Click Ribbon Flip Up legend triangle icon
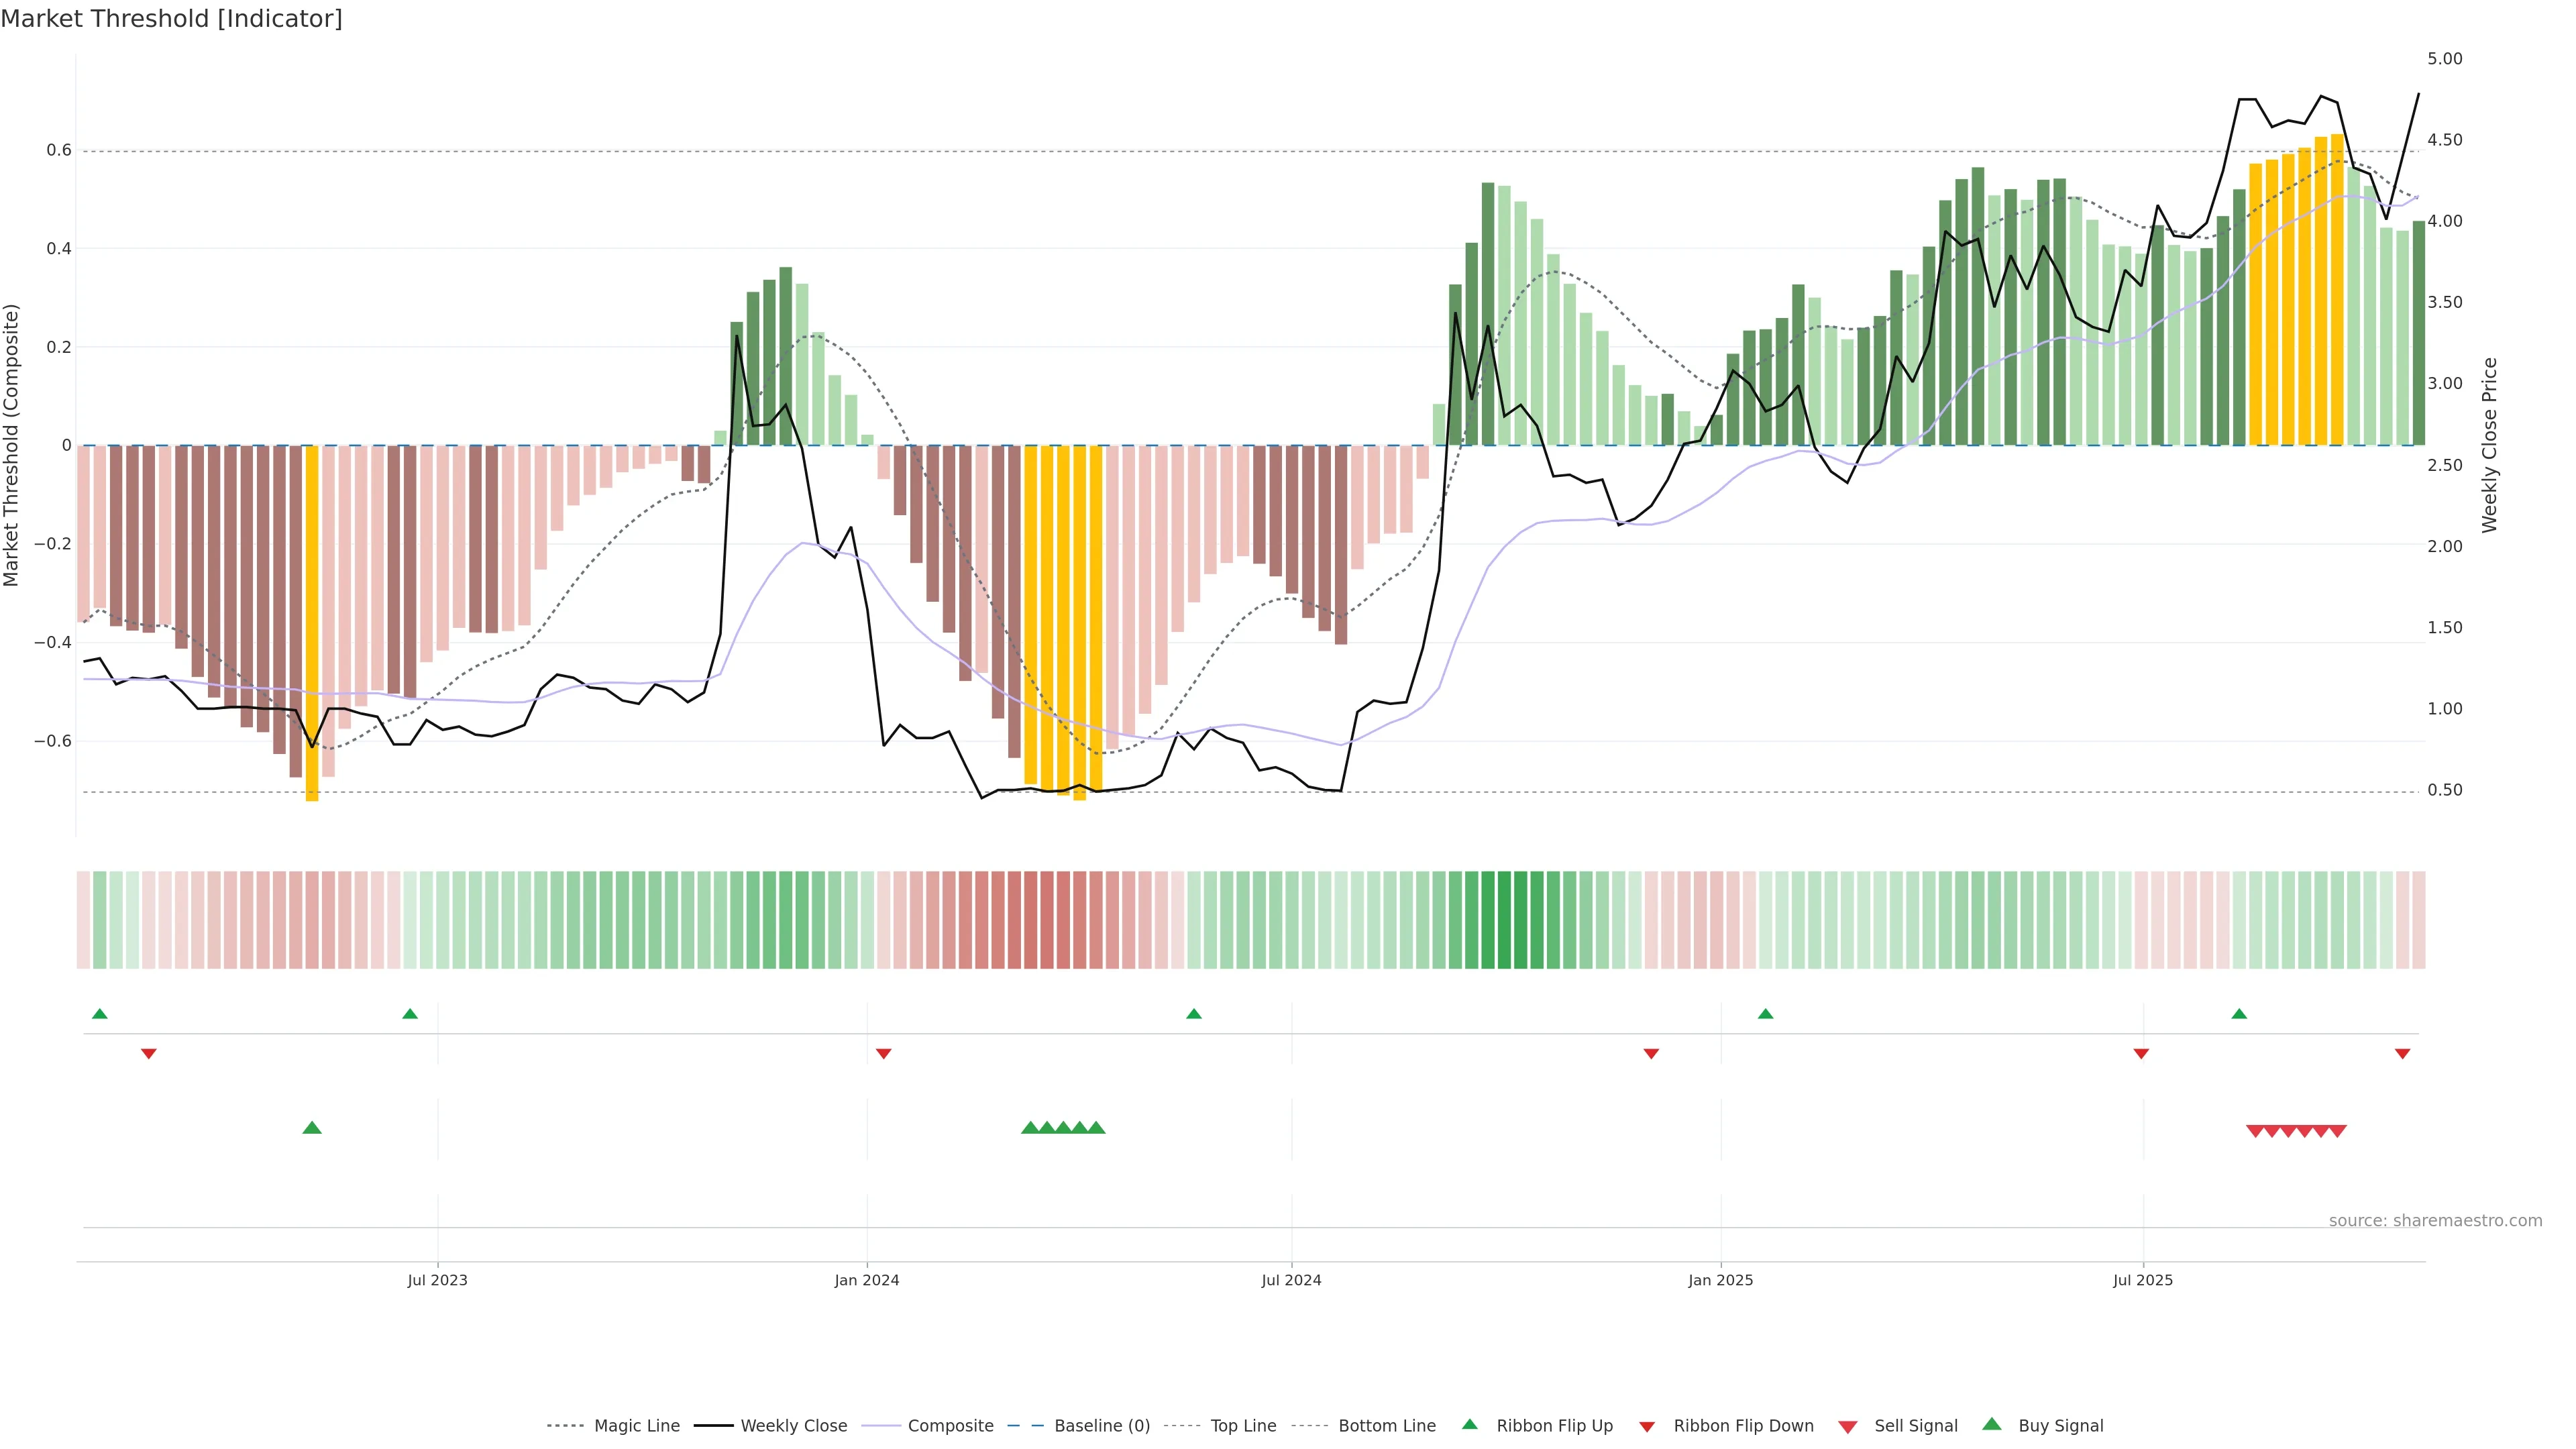The image size is (2576, 1449). [x=1469, y=1425]
